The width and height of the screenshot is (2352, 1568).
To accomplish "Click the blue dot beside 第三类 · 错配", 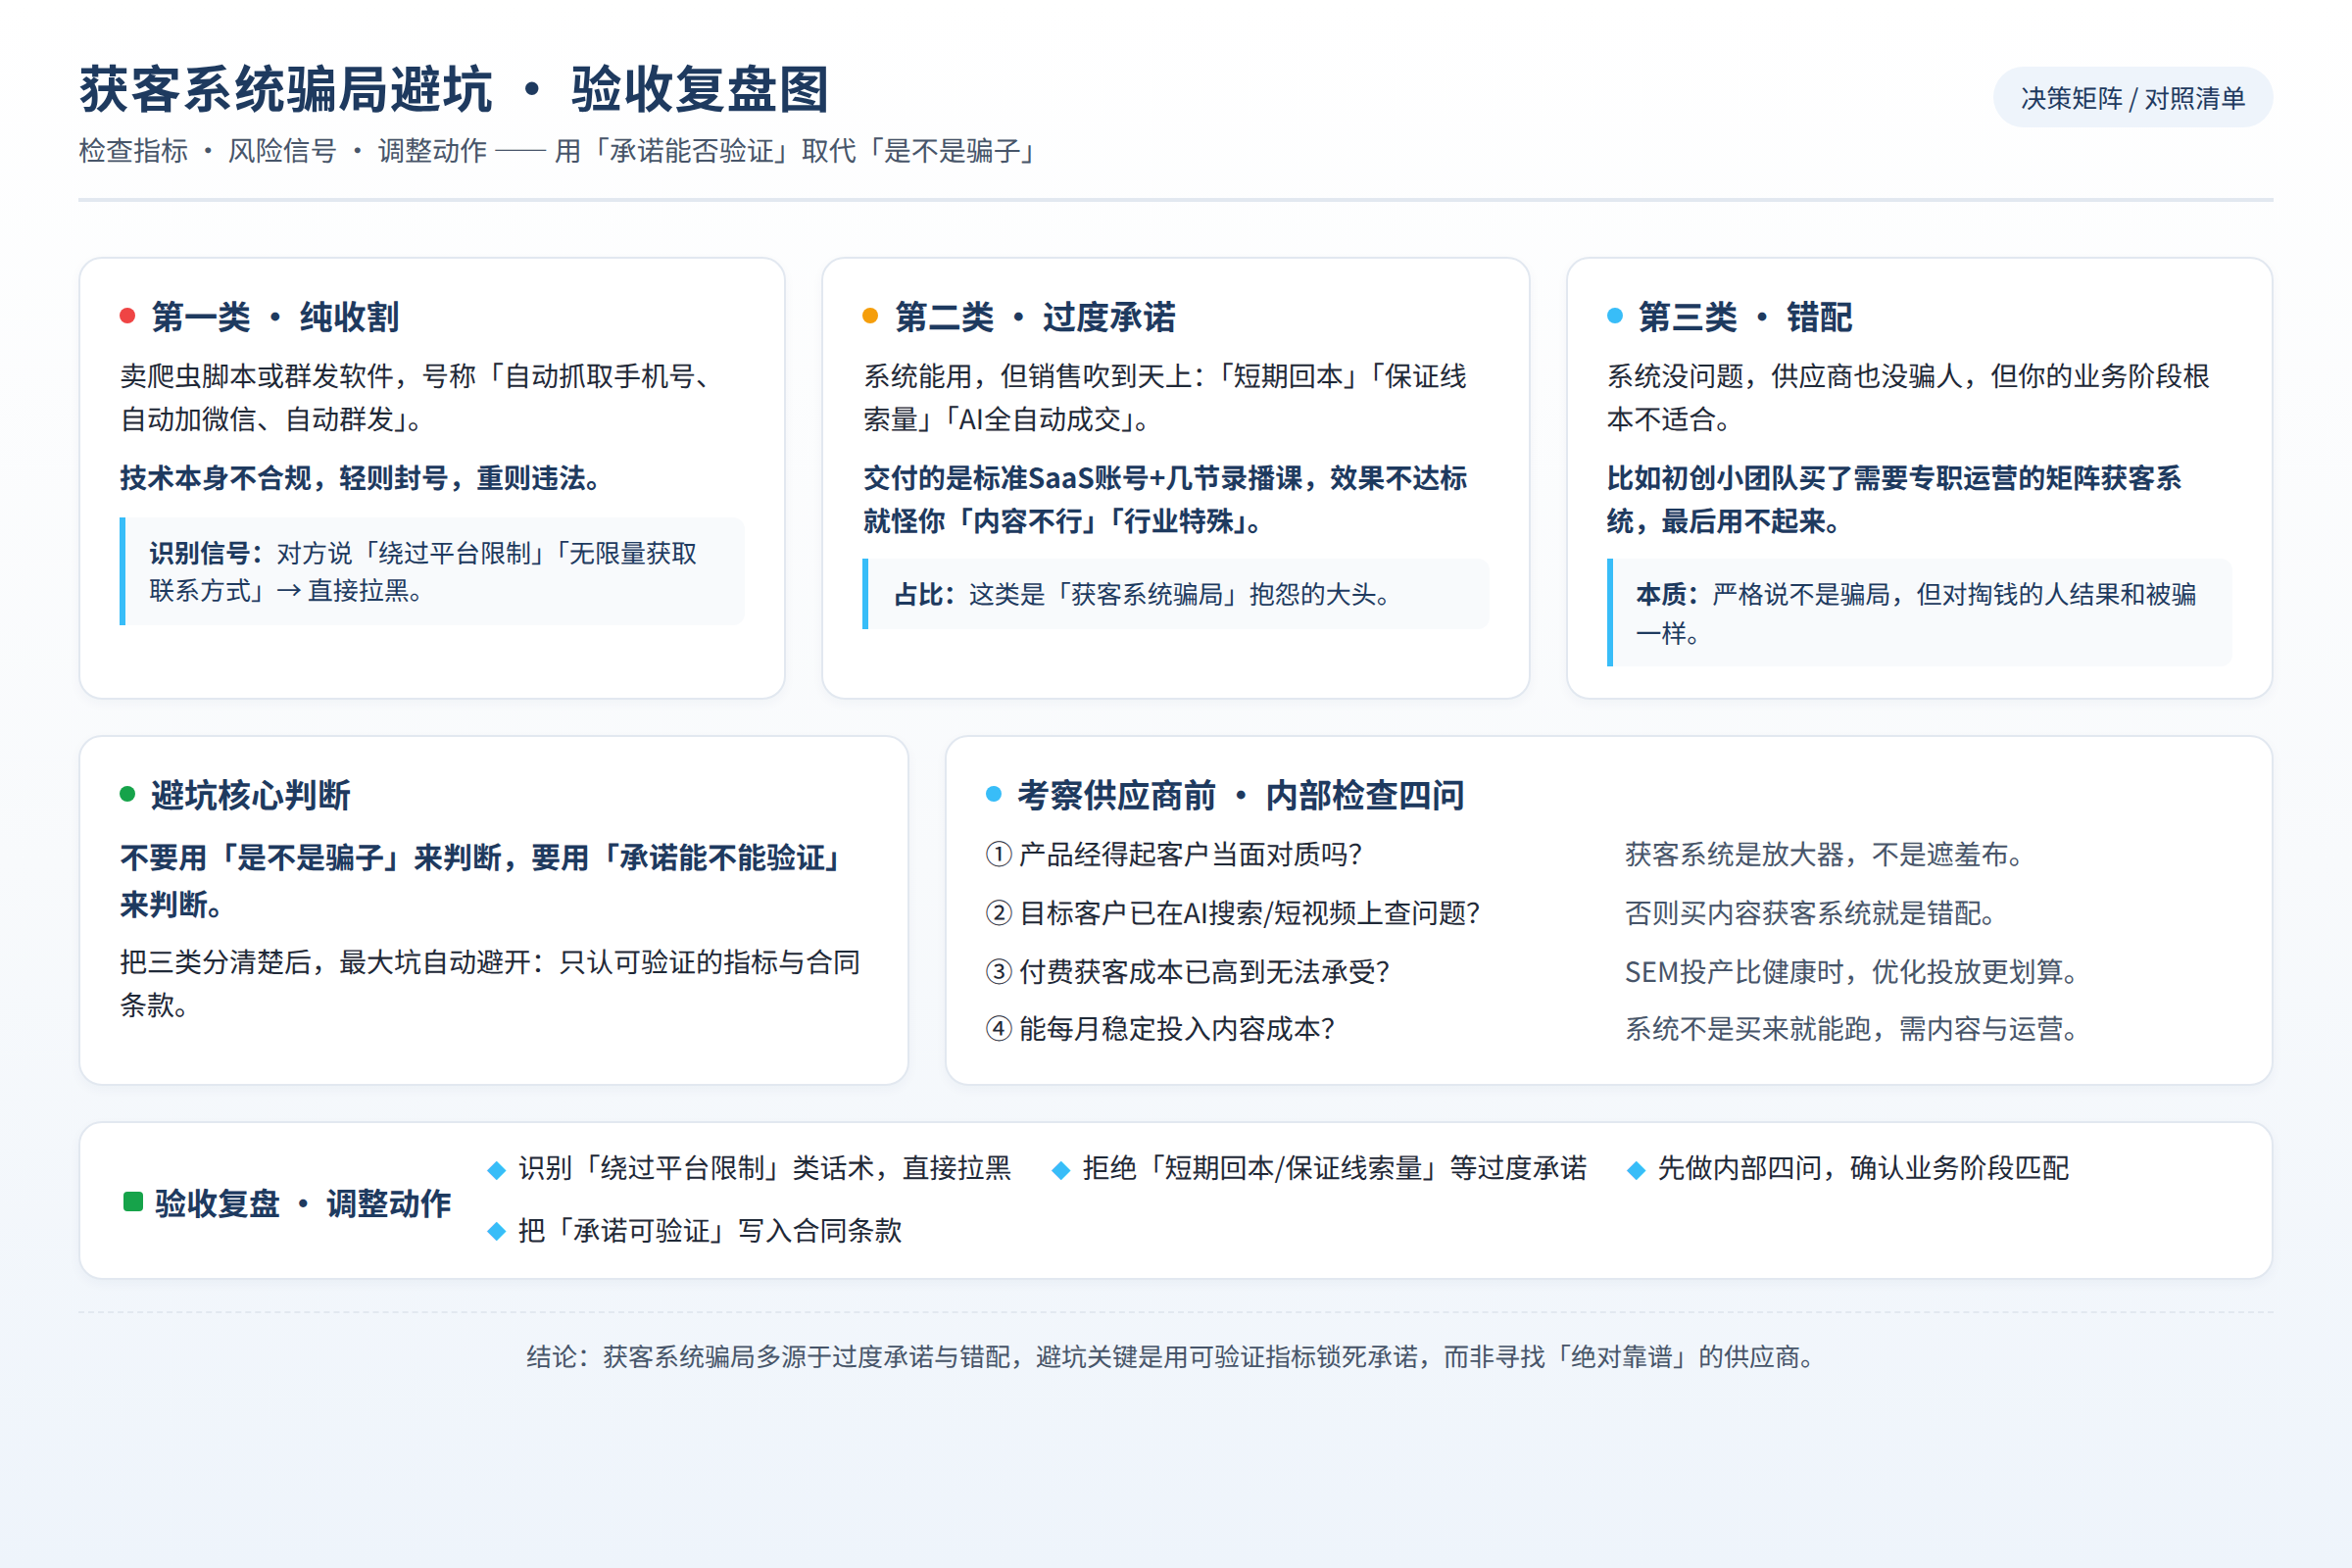I will [x=1614, y=316].
